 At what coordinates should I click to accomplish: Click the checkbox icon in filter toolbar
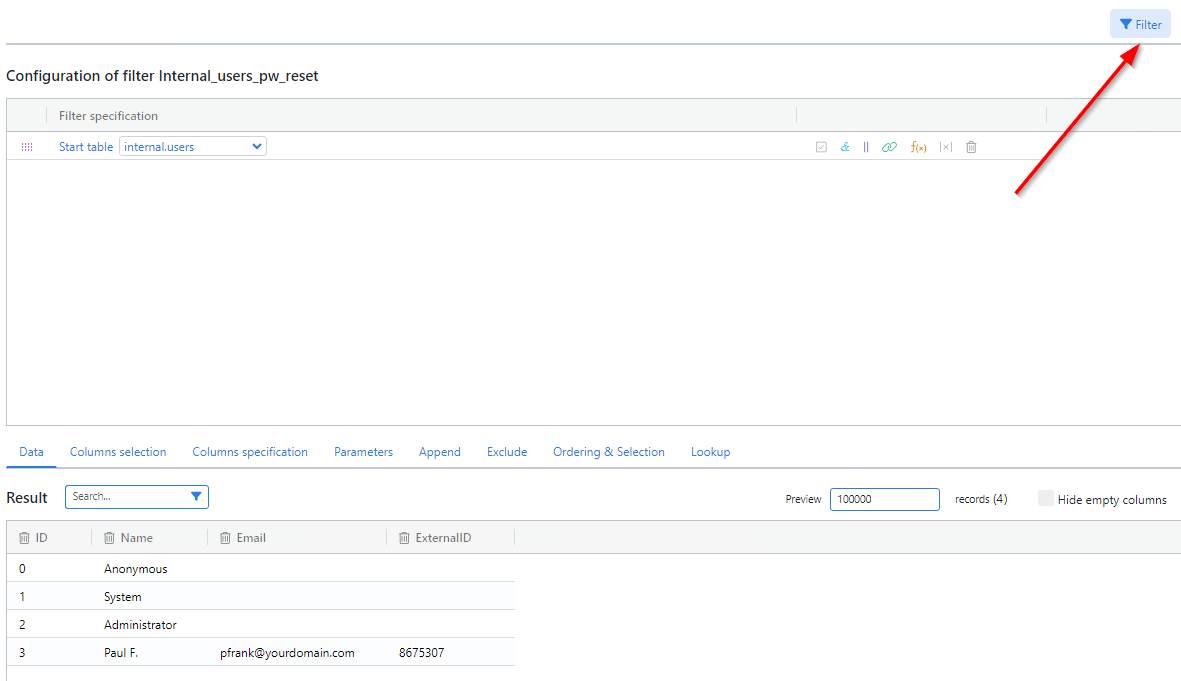[x=821, y=147]
